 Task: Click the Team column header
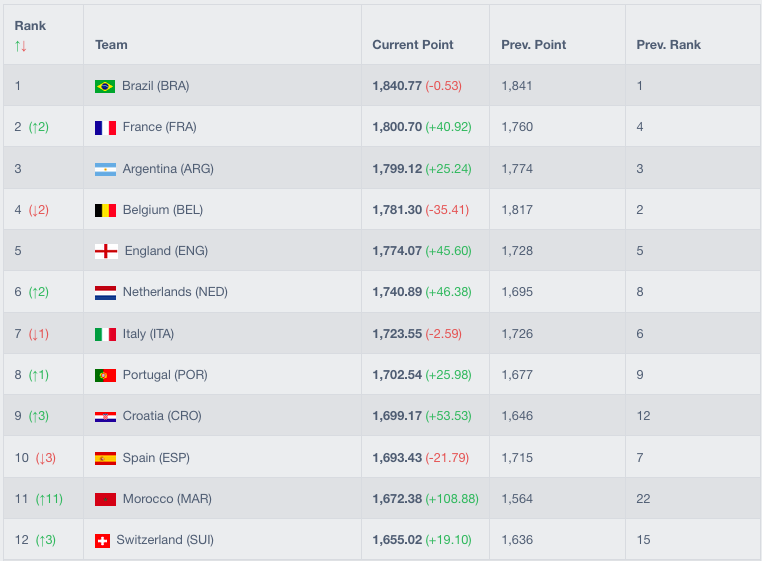(111, 45)
